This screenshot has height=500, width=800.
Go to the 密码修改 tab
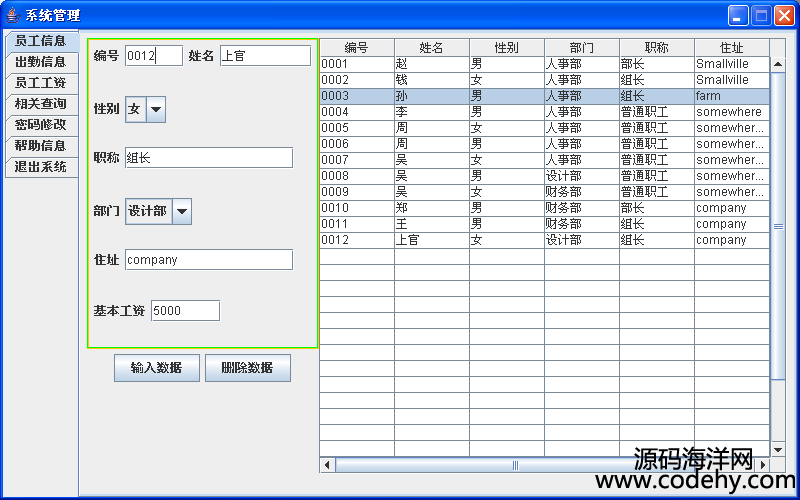tap(41, 125)
